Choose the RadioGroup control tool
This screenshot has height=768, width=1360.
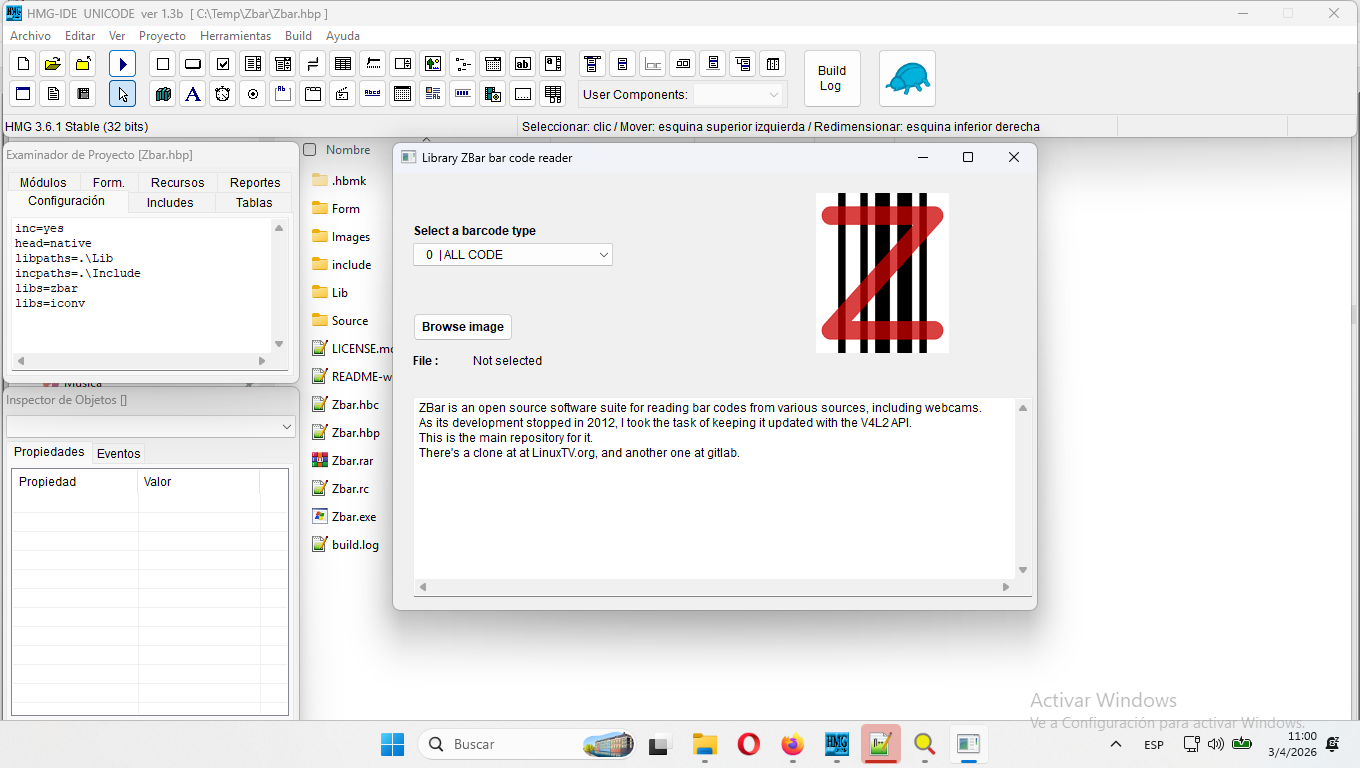pos(253,94)
